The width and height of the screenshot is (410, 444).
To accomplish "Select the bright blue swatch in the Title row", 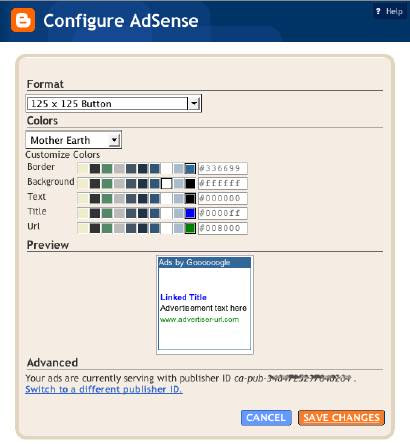I will 190,213.
